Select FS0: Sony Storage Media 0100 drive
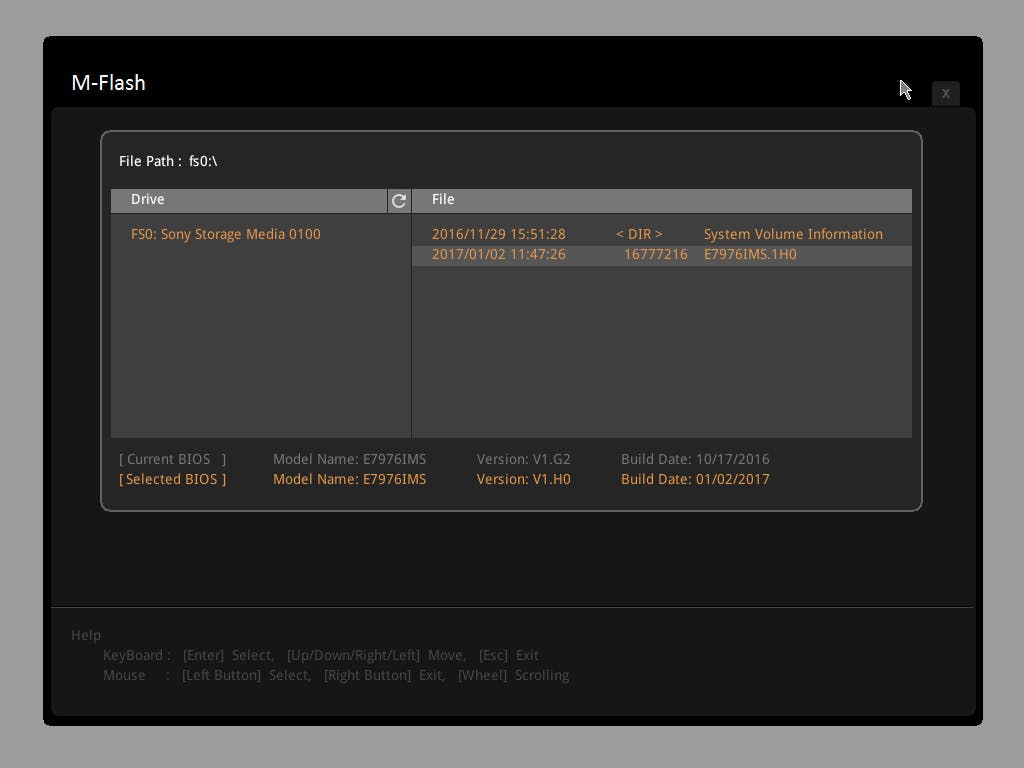Viewport: 1024px width, 768px height. click(225, 234)
